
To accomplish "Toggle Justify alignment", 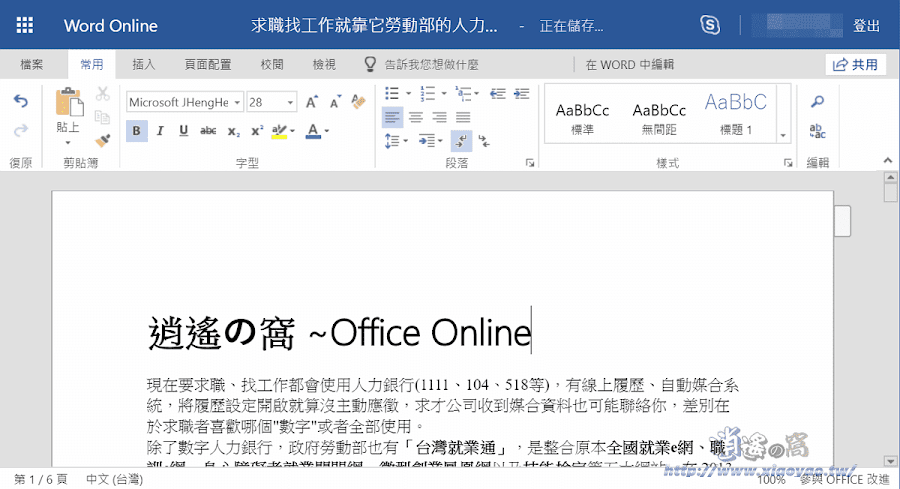I will coord(463,118).
